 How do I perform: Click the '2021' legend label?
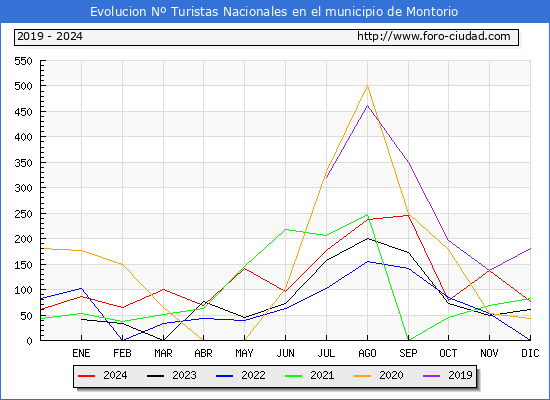322,375
